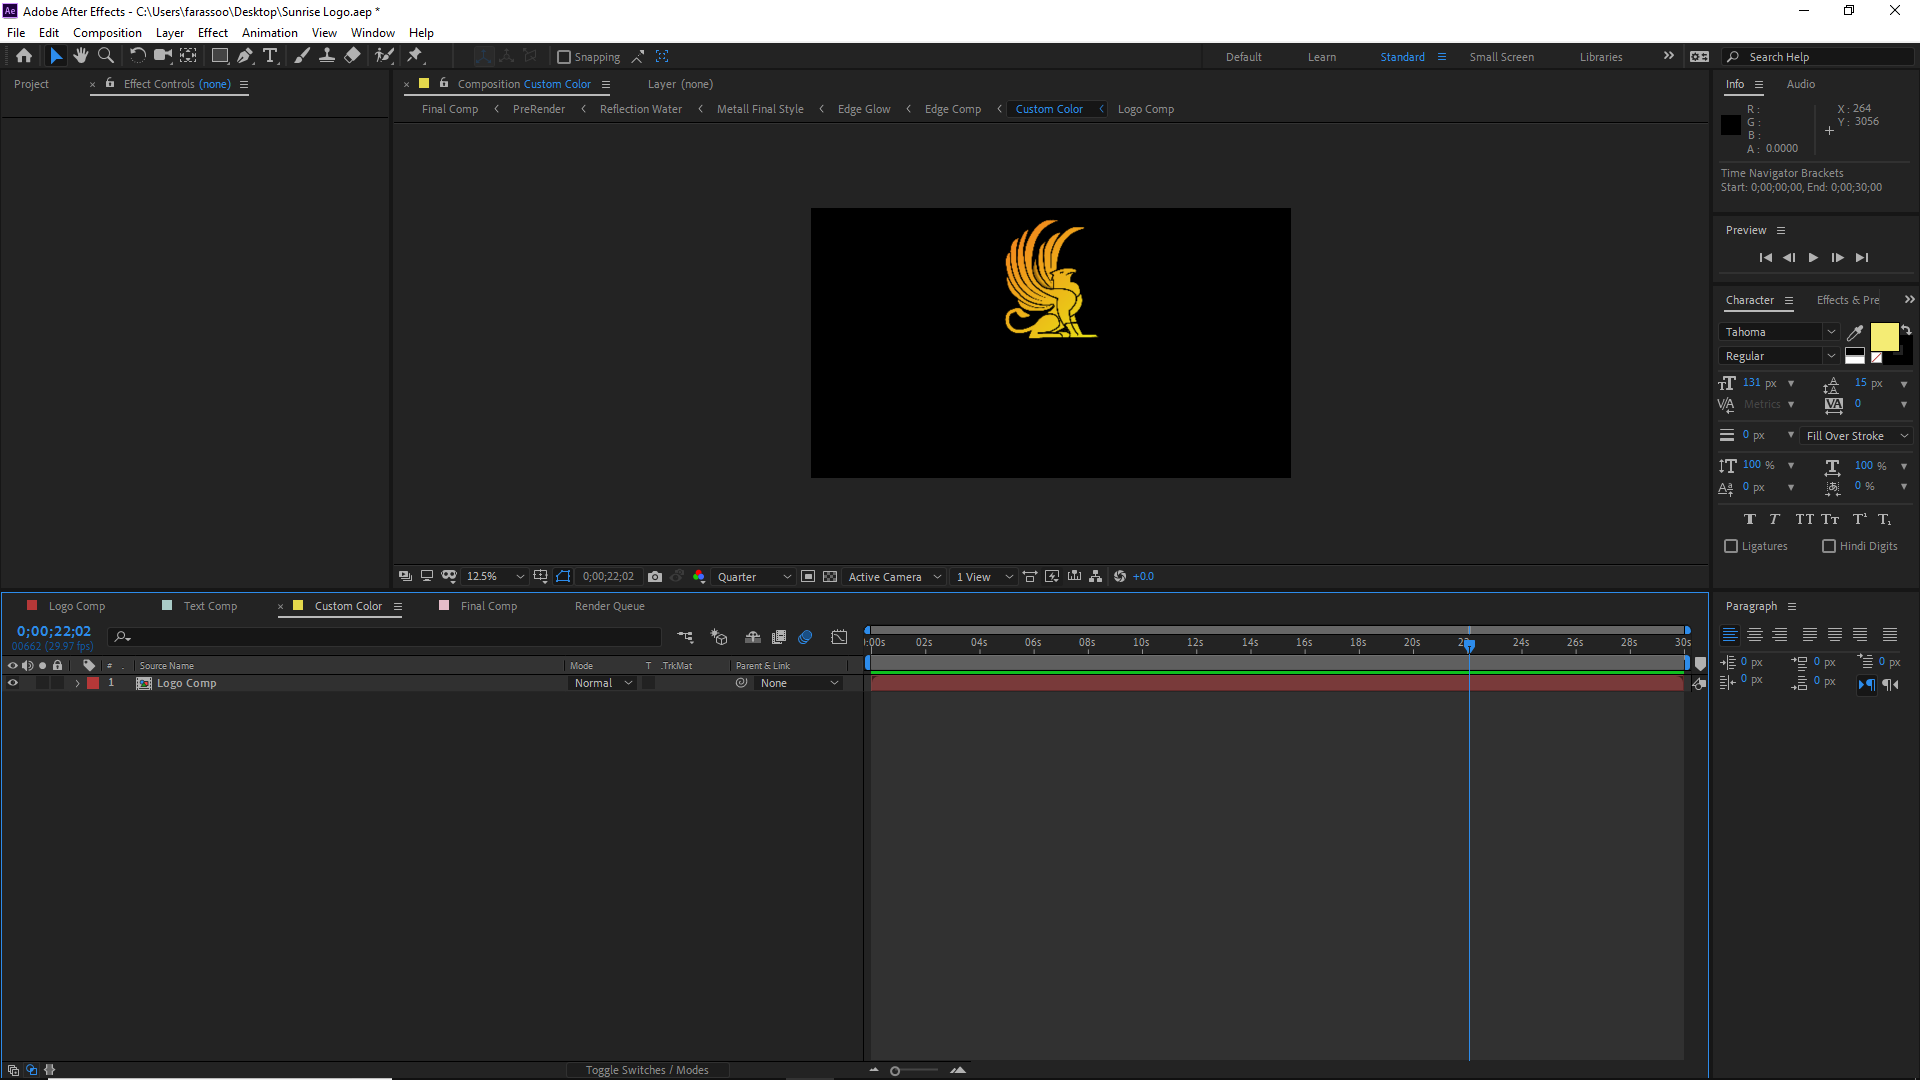Click the Snapping magnet icon
1920x1080 pixels.
coord(638,57)
